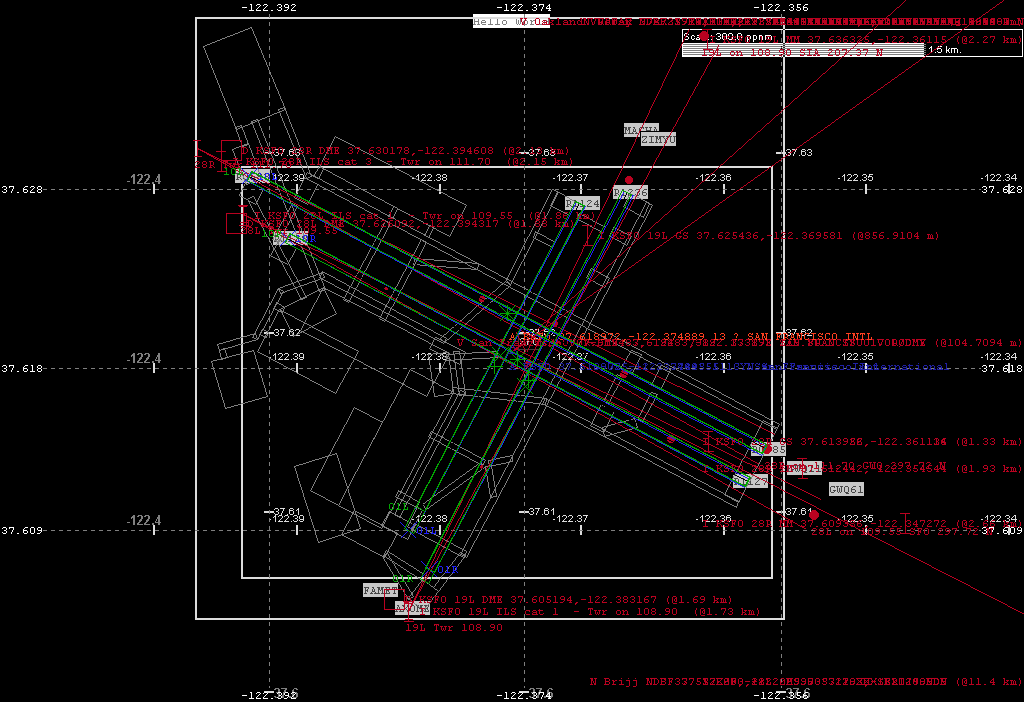Click the FAMET waypoint label
This screenshot has height=702, width=1024.
point(380,591)
